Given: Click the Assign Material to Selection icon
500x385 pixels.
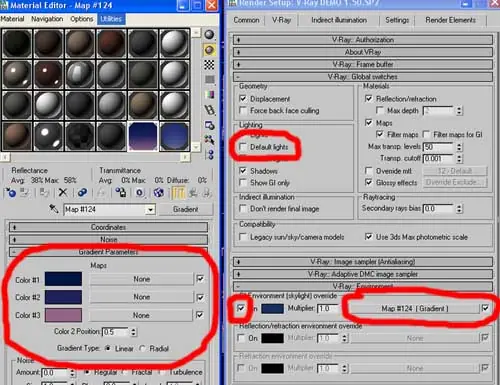Looking at the screenshot, I should point(44,193).
